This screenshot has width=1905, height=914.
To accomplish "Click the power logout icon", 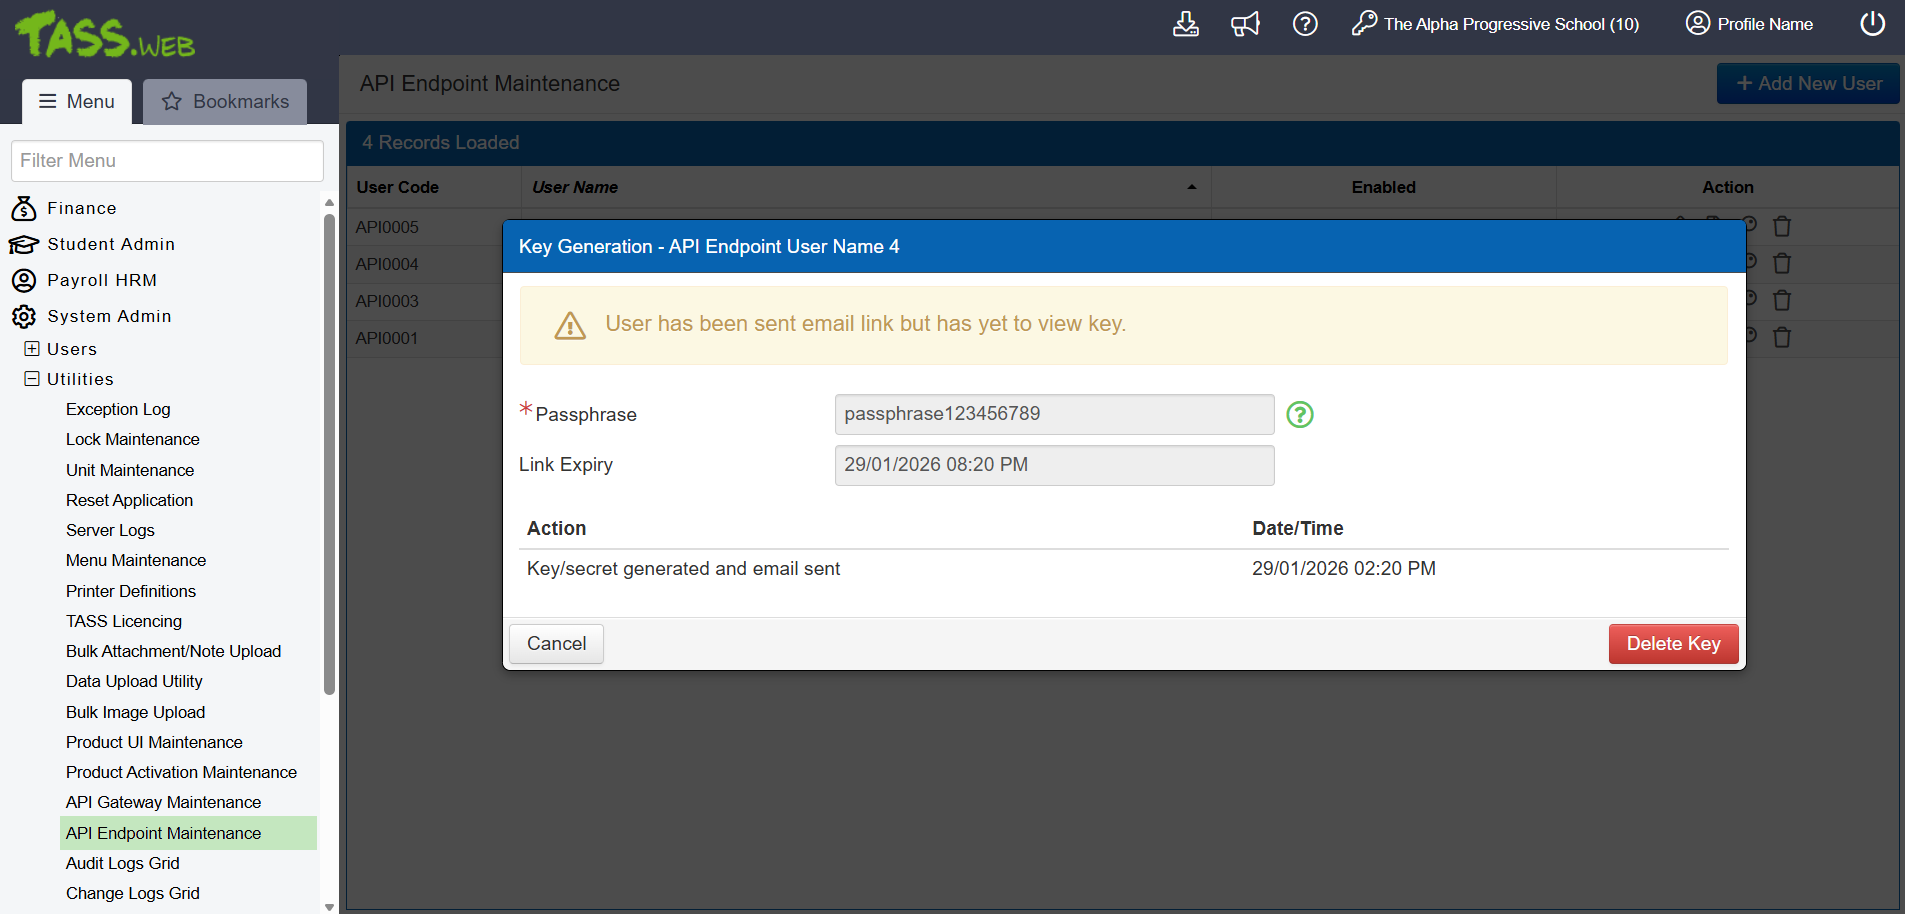I will click(x=1872, y=24).
